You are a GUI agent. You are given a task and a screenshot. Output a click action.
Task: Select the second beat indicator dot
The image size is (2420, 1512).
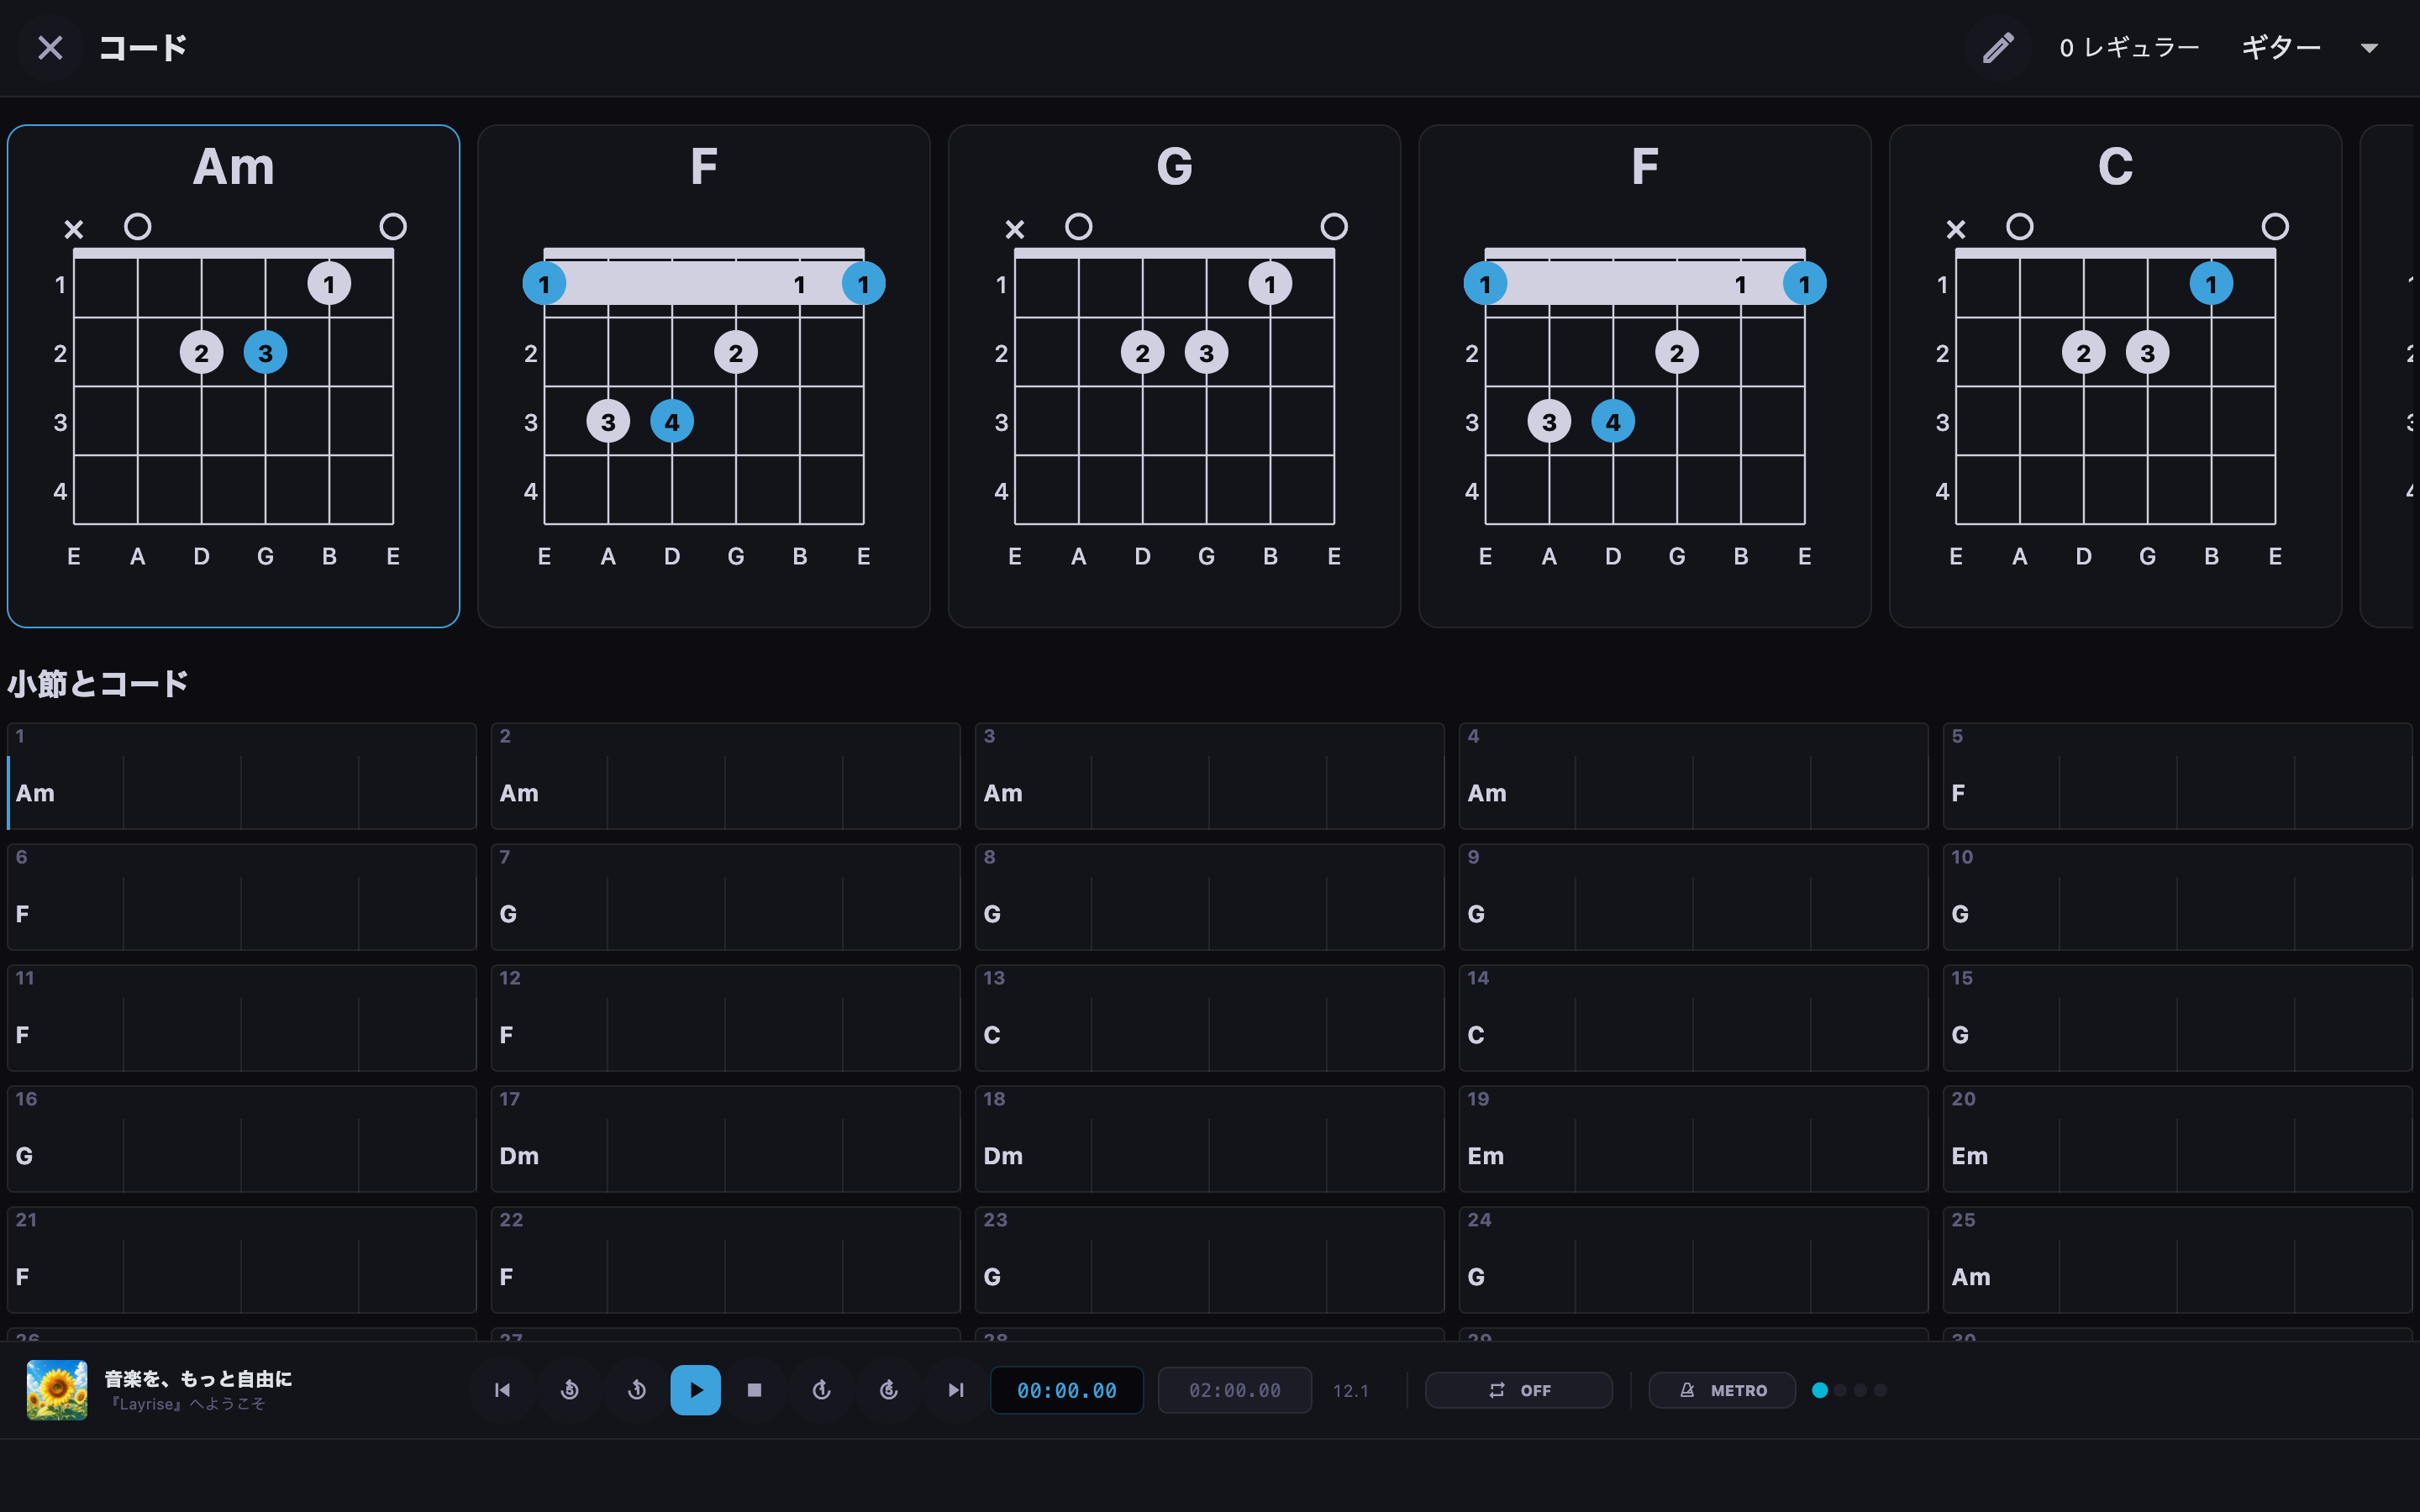tap(1840, 1390)
